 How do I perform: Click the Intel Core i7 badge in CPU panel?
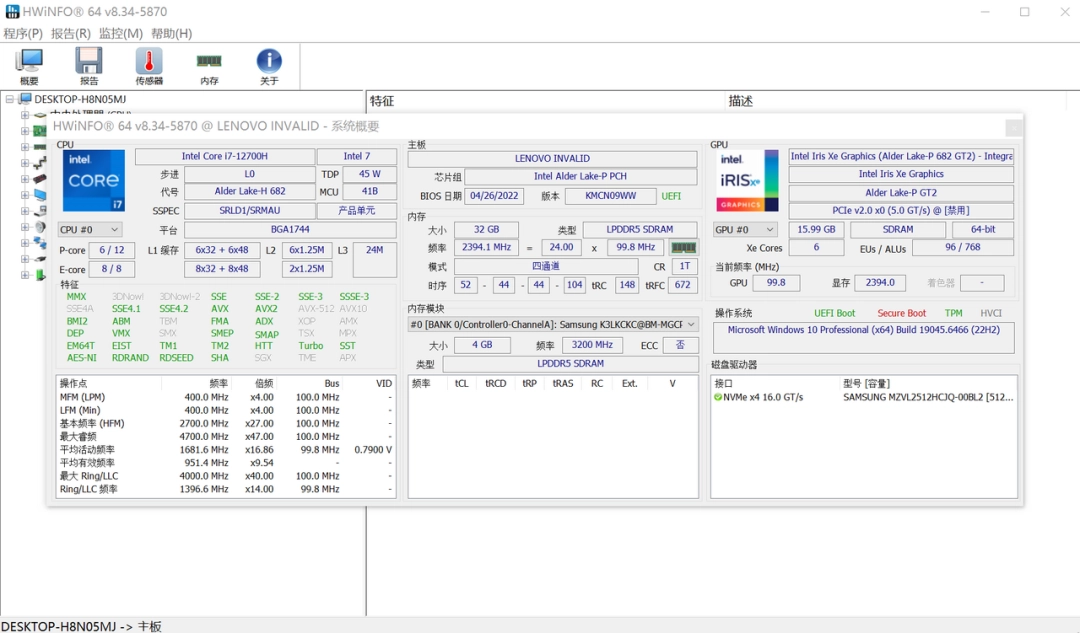[x=93, y=180]
